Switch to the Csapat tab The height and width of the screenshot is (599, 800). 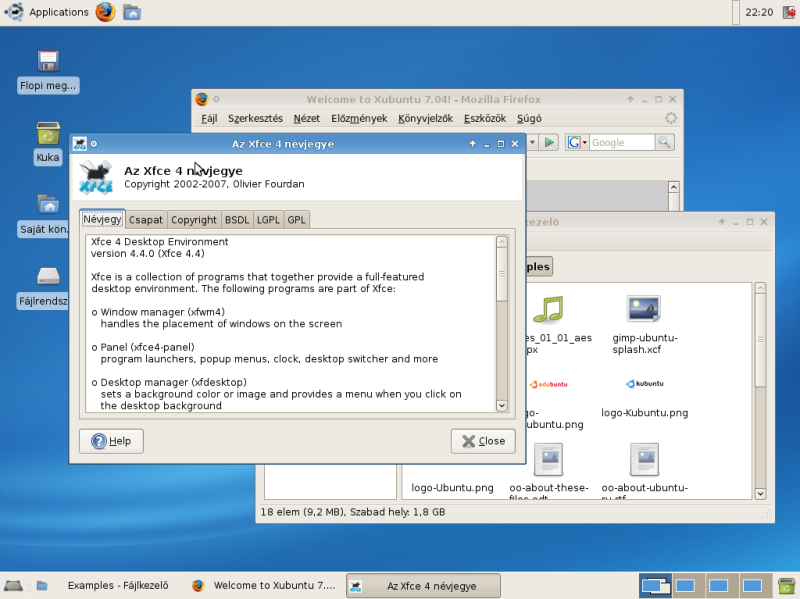click(145, 220)
